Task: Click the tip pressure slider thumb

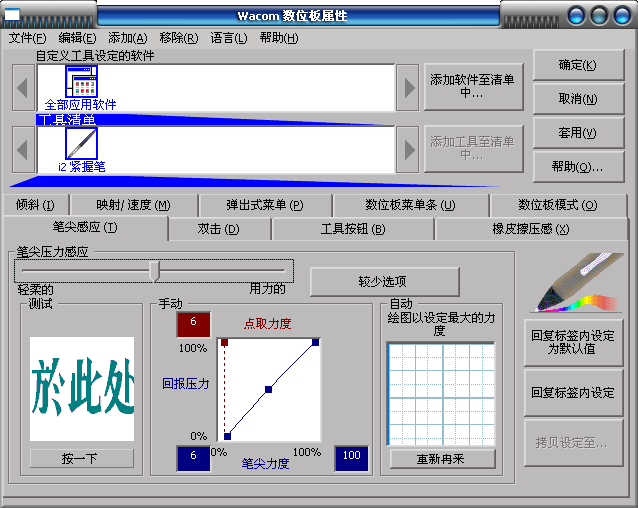Action: [x=154, y=271]
